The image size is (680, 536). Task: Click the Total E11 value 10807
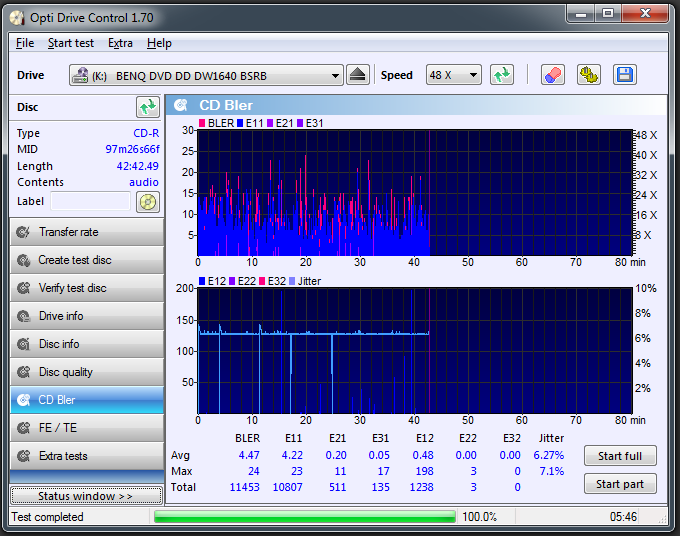pyautogui.click(x=288, y=487)
